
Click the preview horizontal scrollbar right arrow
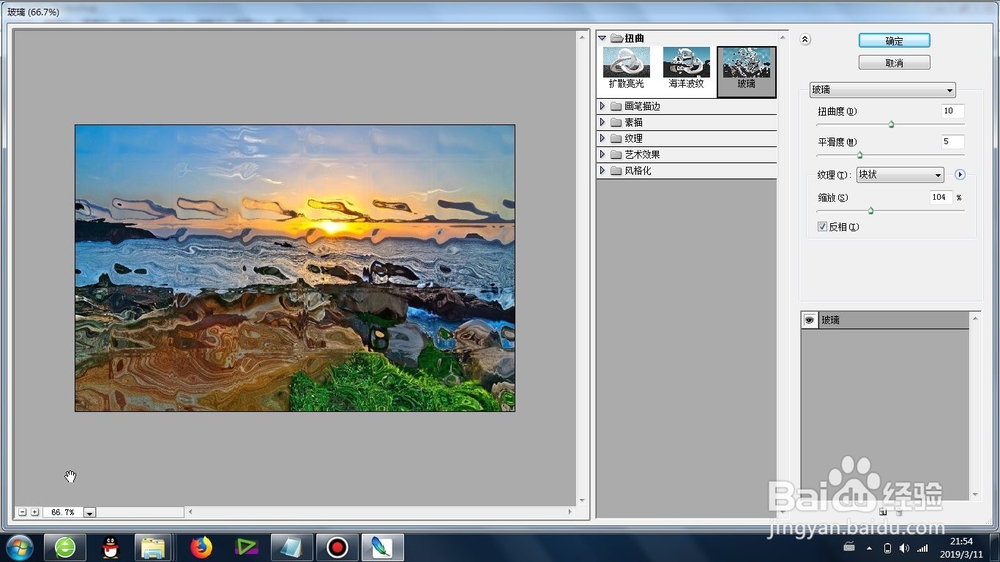[570, 512]
